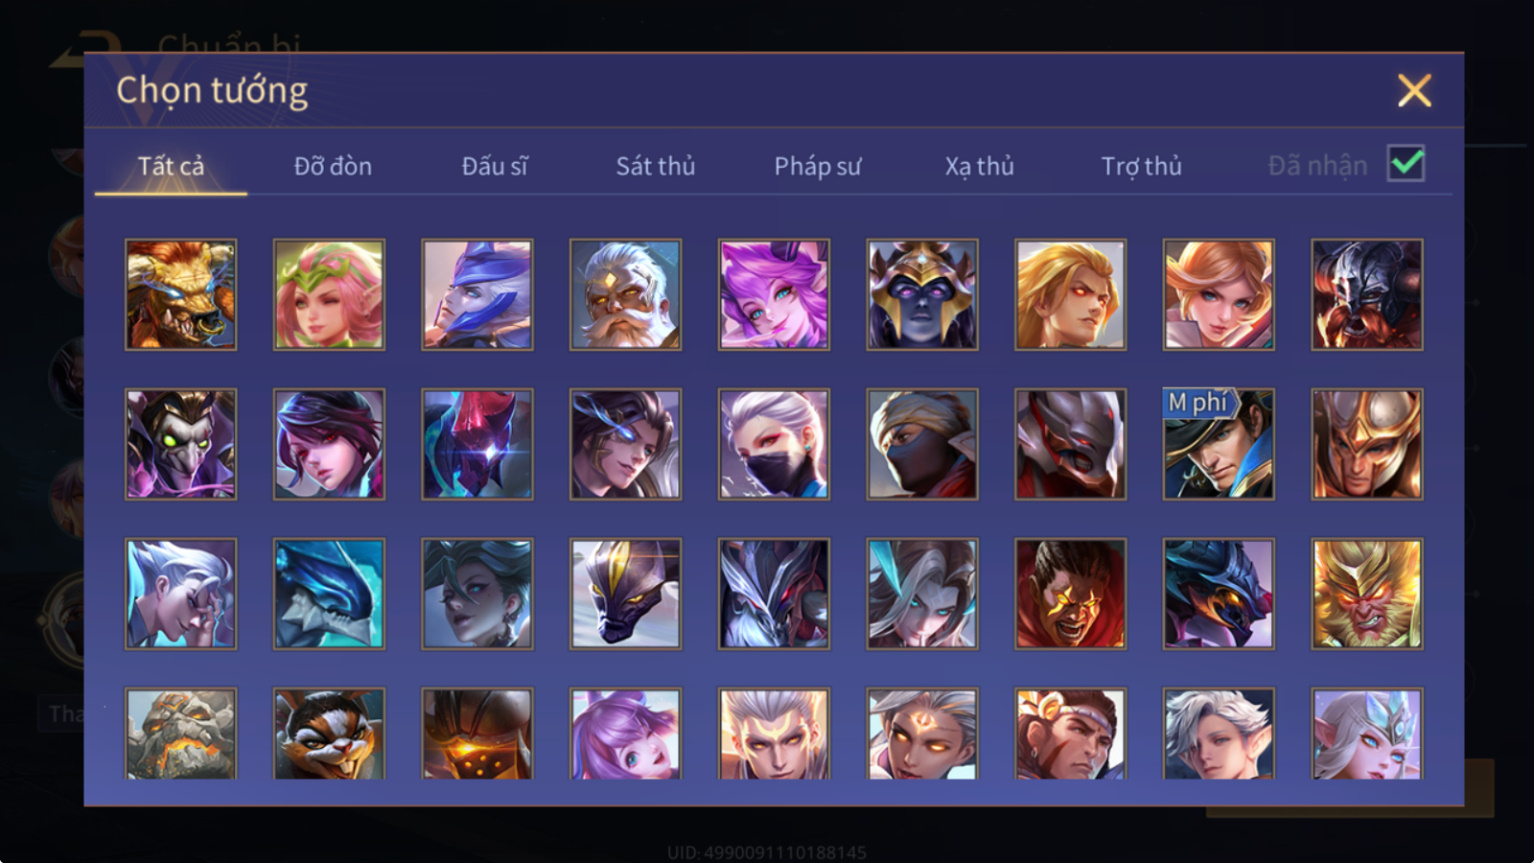
Task: Open the "Sát thủ" tab
Action: (655, 166)
